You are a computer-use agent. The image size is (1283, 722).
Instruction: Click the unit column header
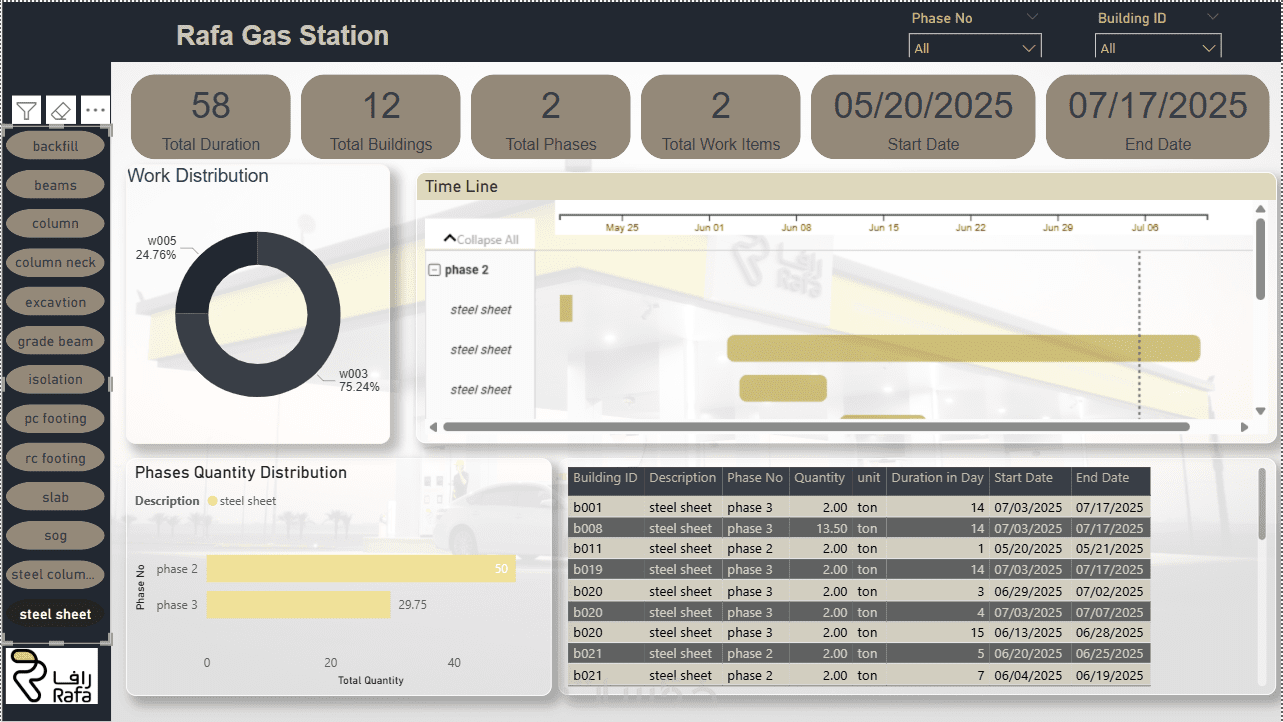point(869,479)
